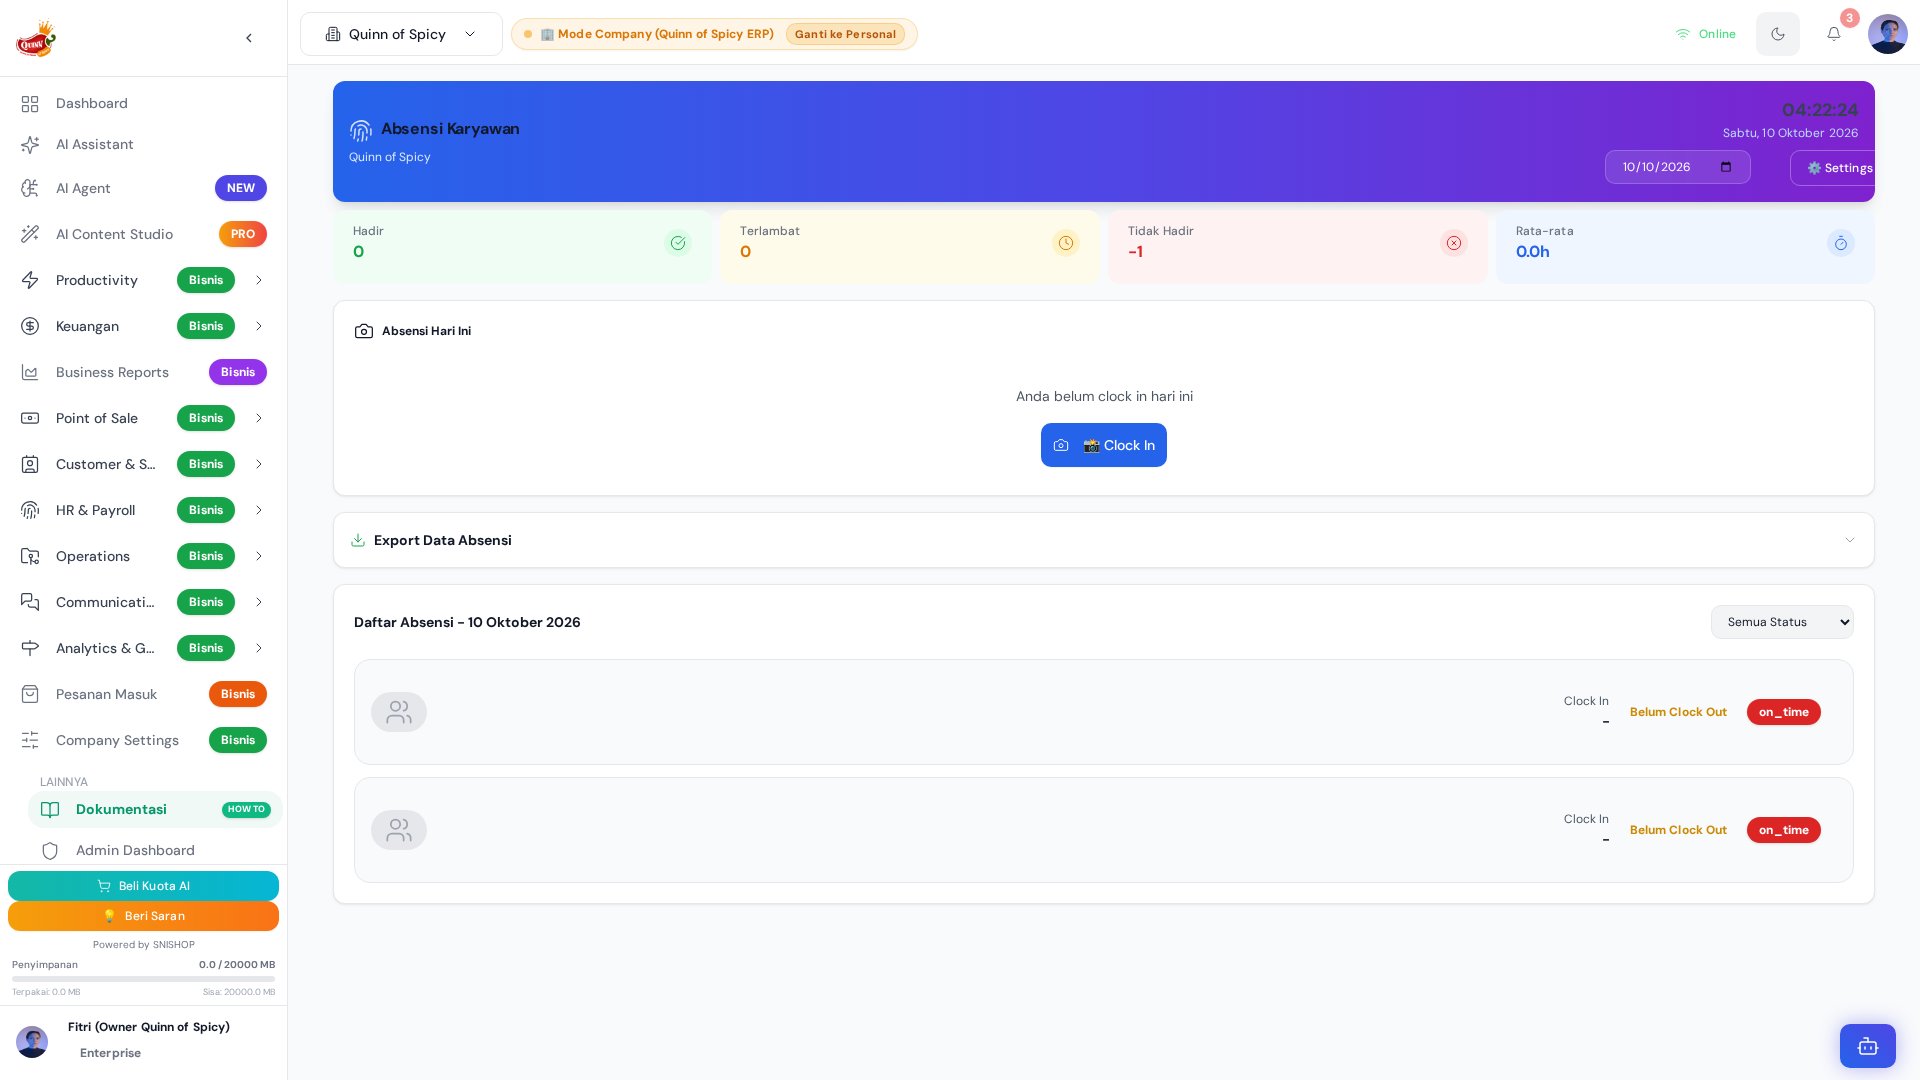1920x1080 pixels.
Task: Toggle dark mode with the moon icon
Action: coord(1778,34)
